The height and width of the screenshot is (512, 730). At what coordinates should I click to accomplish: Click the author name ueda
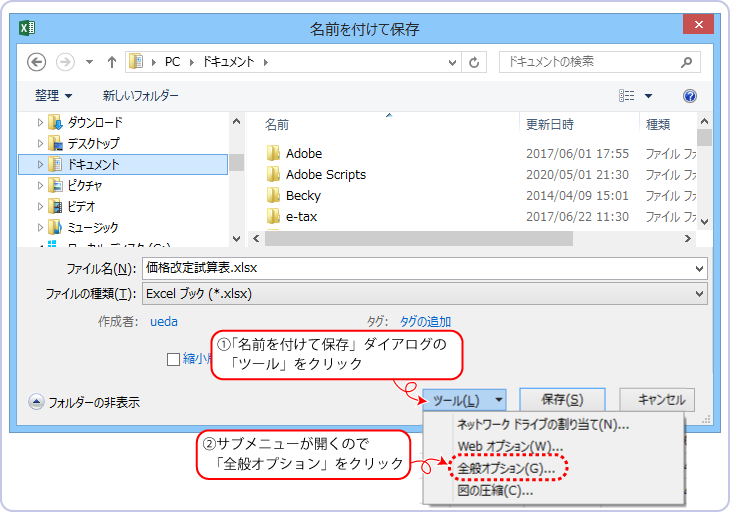tap(164, 322)
